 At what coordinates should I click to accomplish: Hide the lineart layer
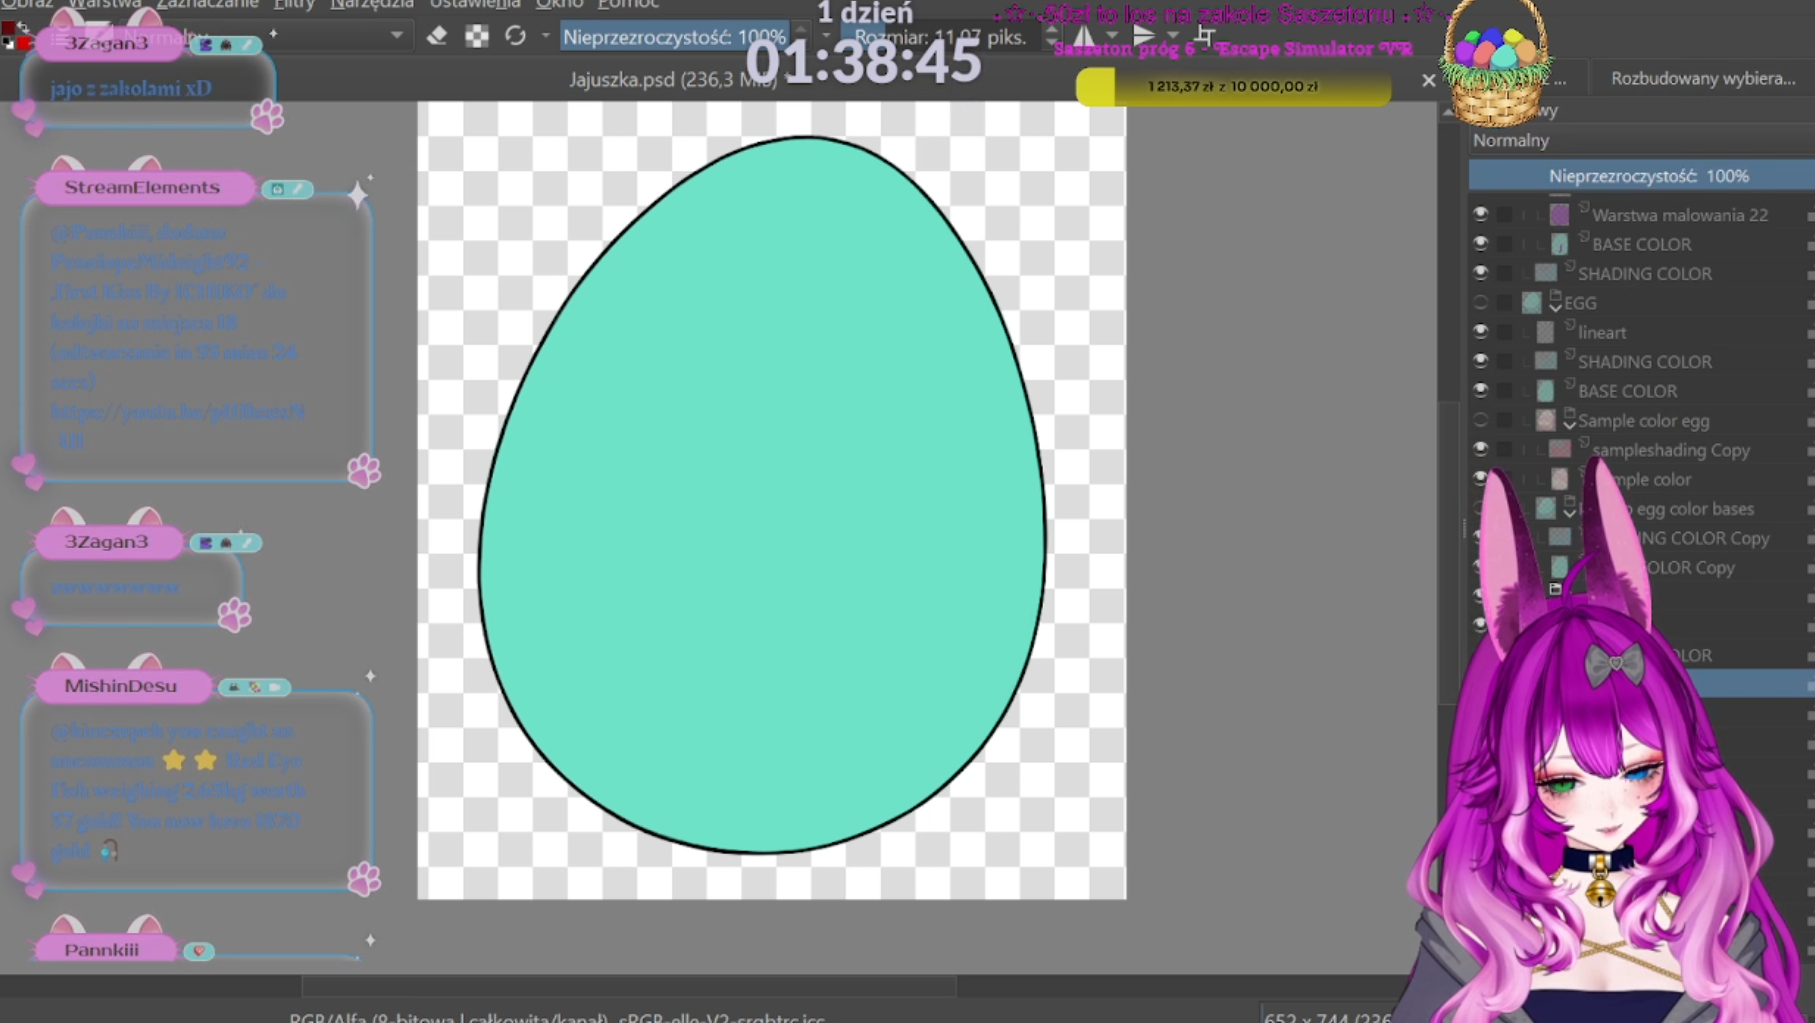[1480, 332]
